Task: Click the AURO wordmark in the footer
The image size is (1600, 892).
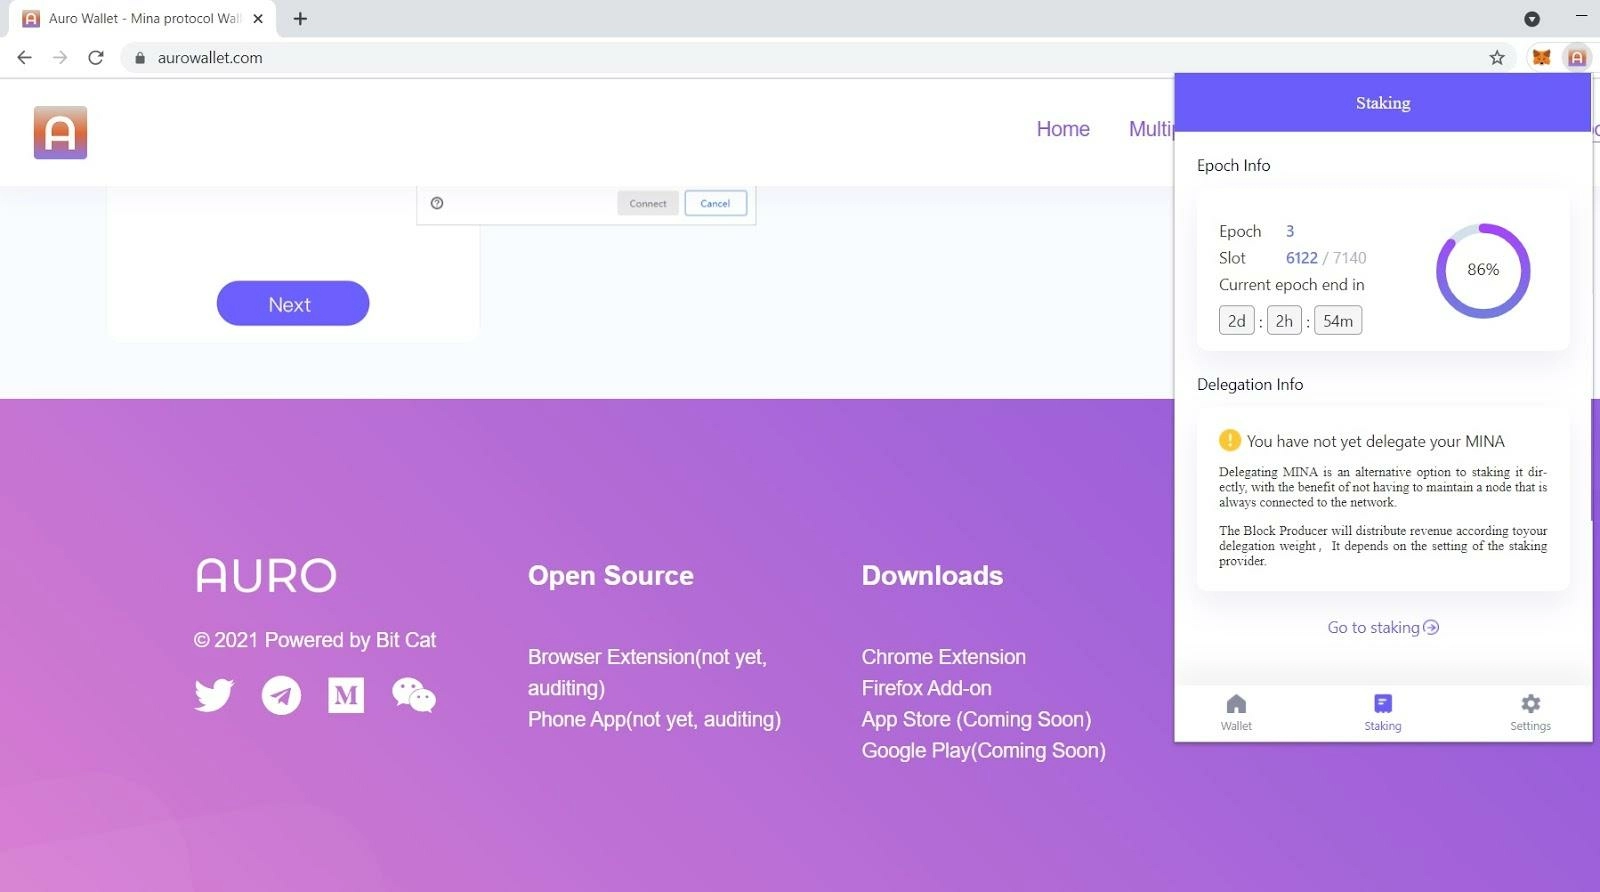Action: [266, 575]
